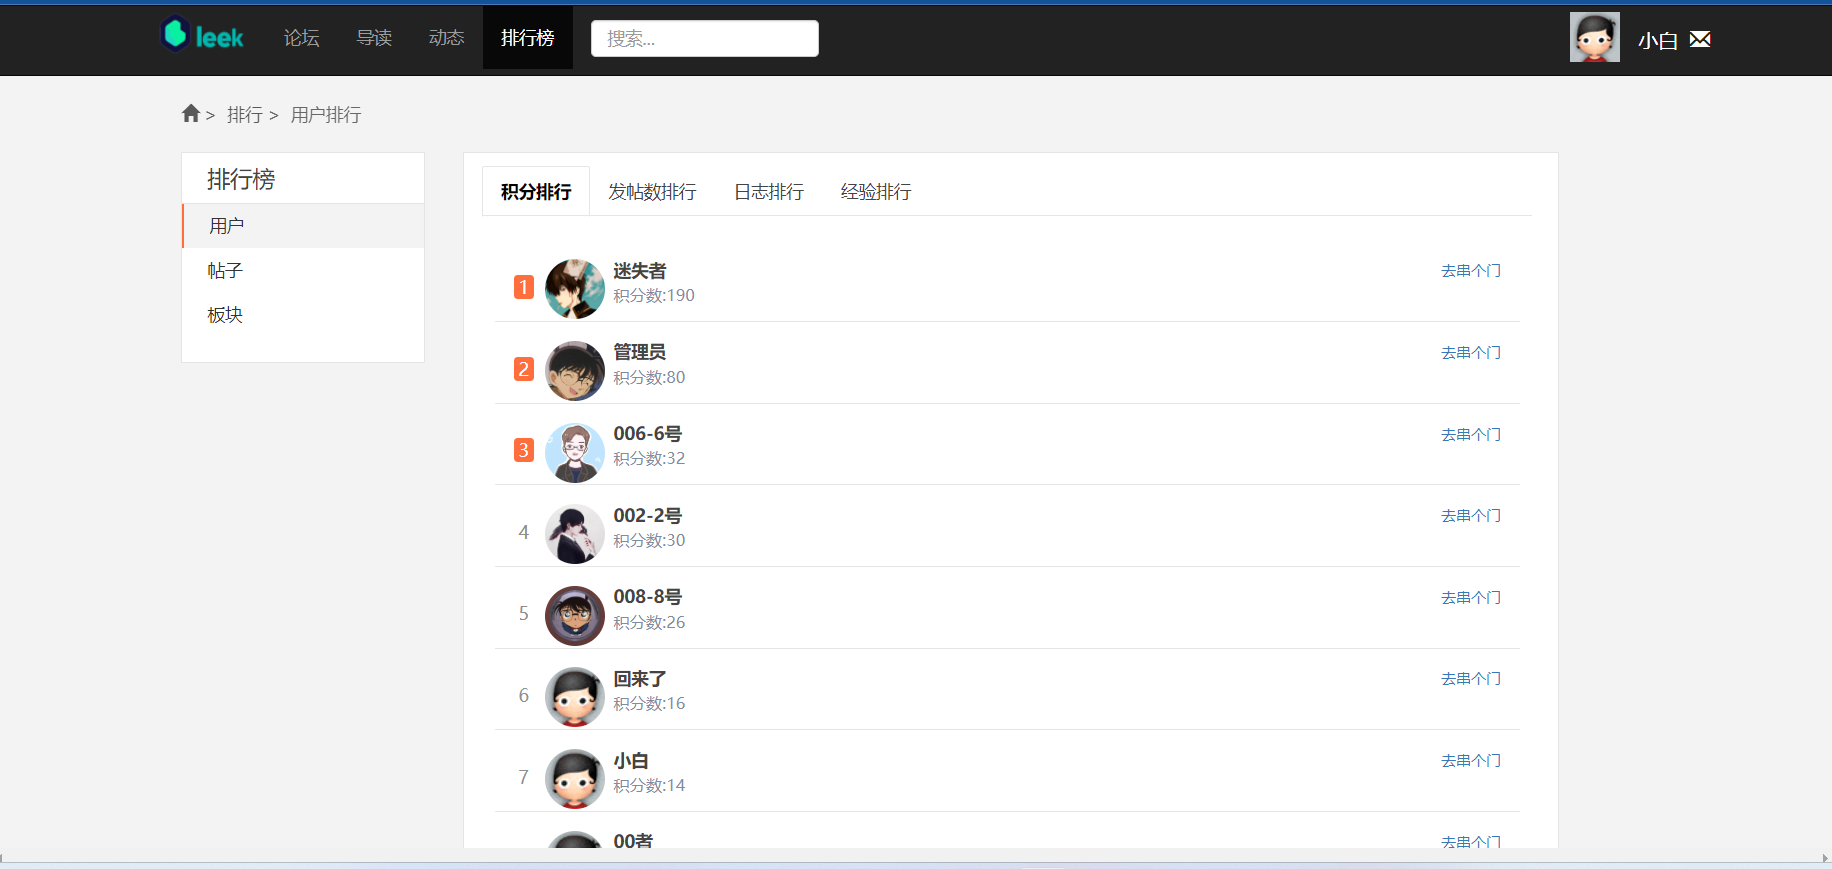Click the orange rank 3 badge
The image size is (1832, 869).
[x=524, y=450]
